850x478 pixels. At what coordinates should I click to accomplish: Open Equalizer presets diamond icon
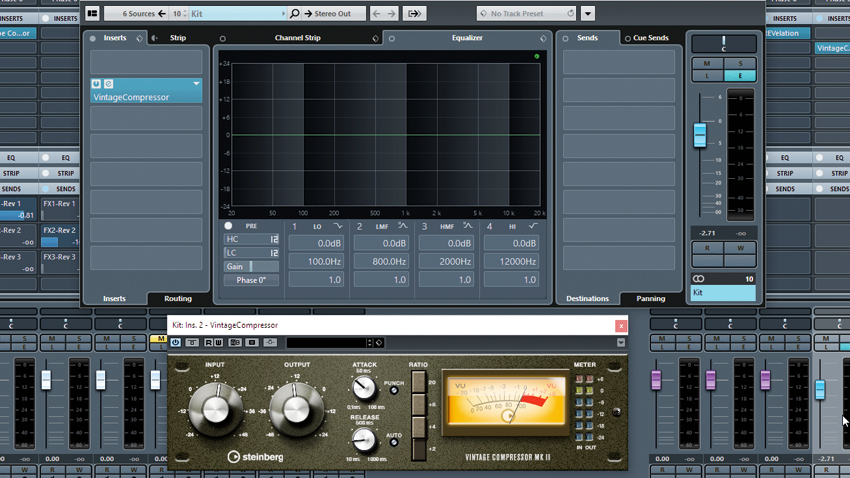click(x=543, y=38)
